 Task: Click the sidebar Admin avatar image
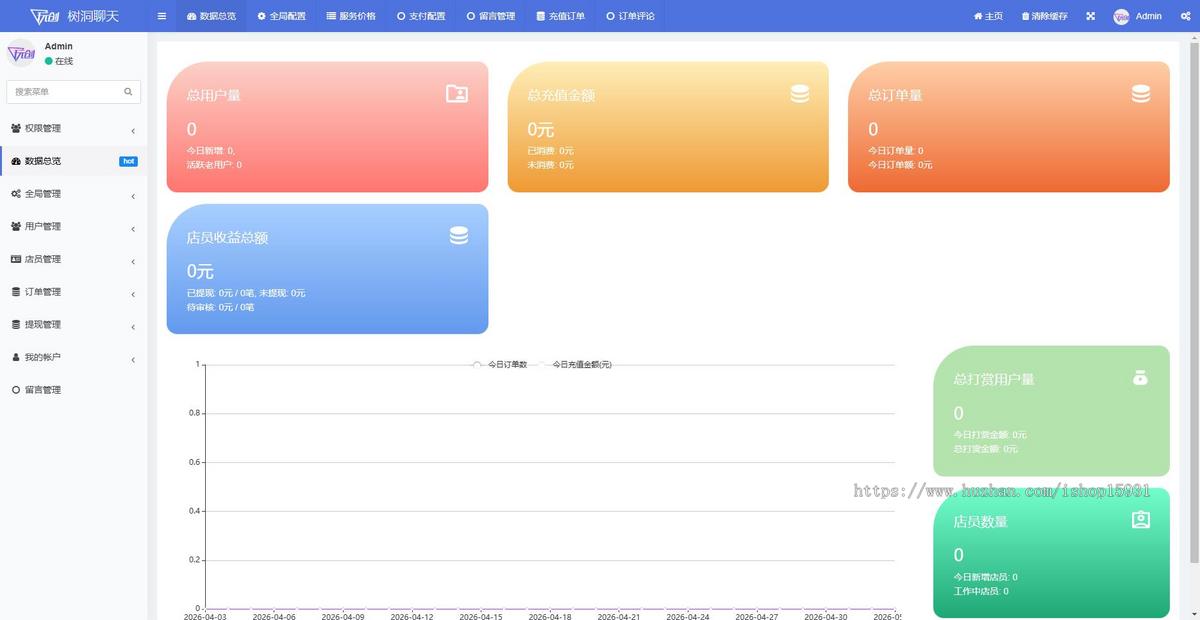tap(21, 53)
